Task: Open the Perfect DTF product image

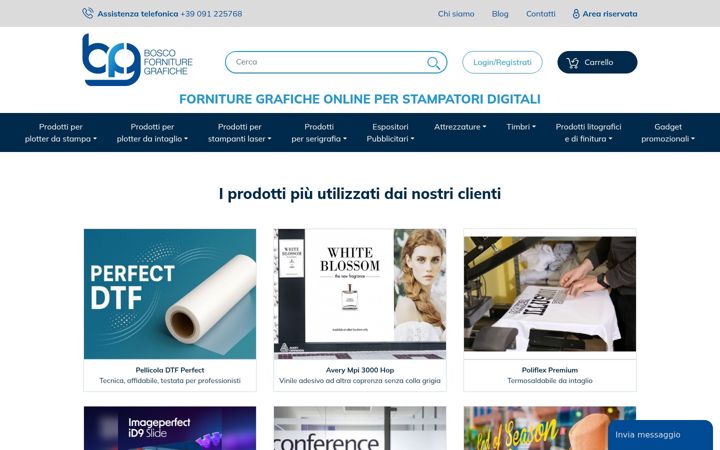Action: coord(170,294)
